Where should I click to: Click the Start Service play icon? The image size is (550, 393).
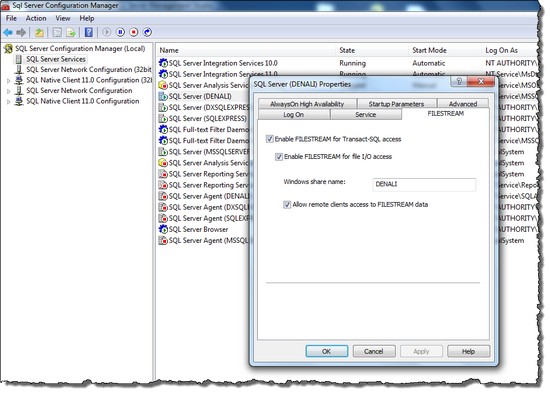click(107, 32)
